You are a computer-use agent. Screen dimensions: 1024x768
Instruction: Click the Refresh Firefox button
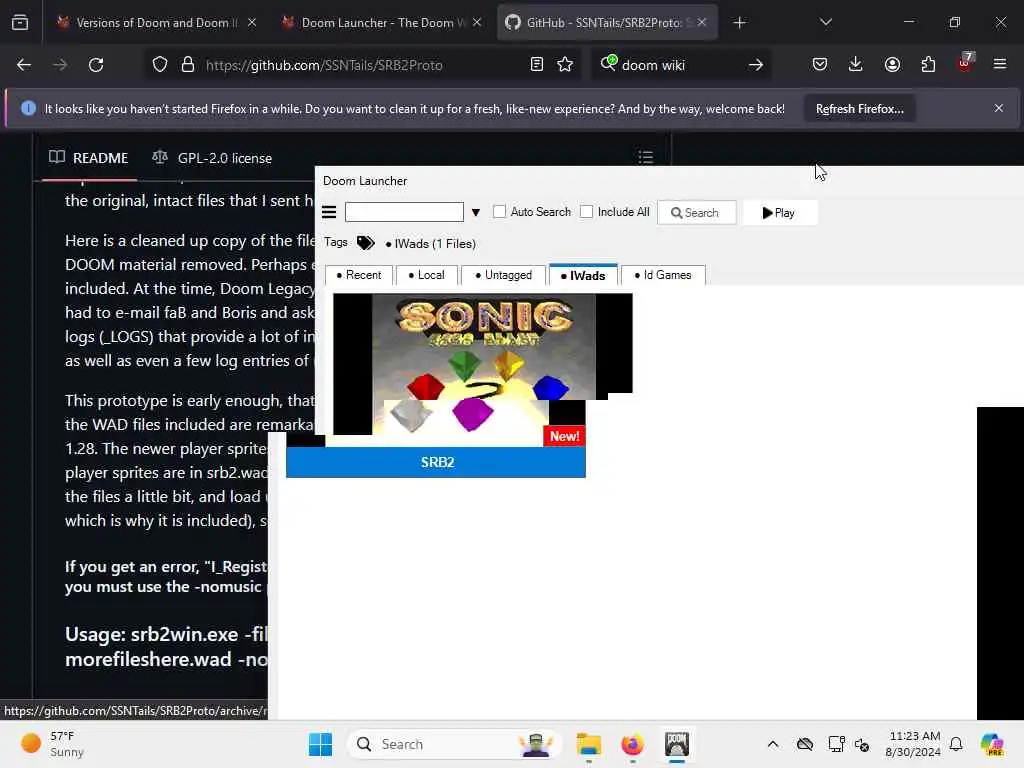point(859,108)
